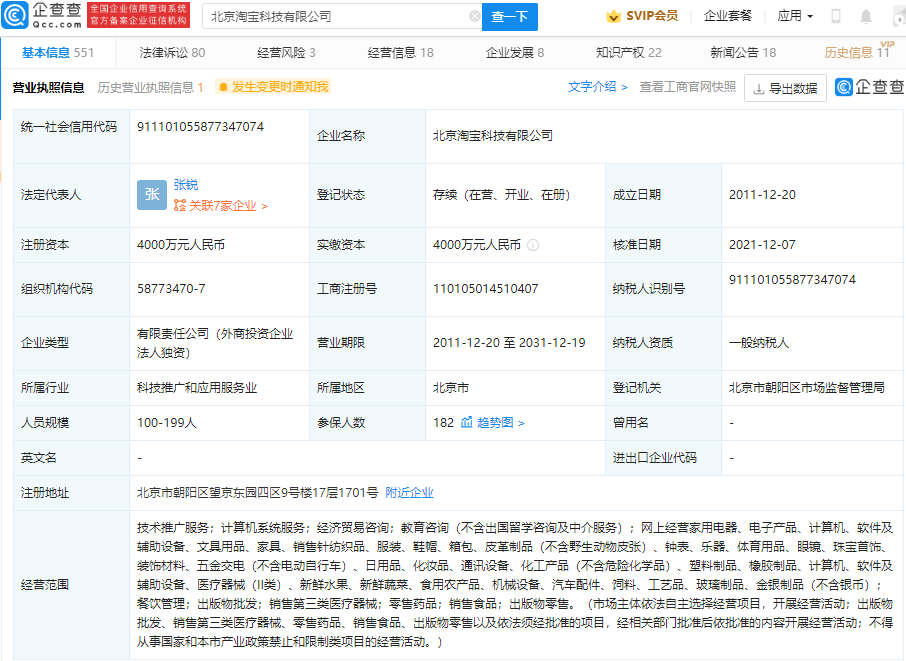Open SVIP会员 link

[652, 16]
